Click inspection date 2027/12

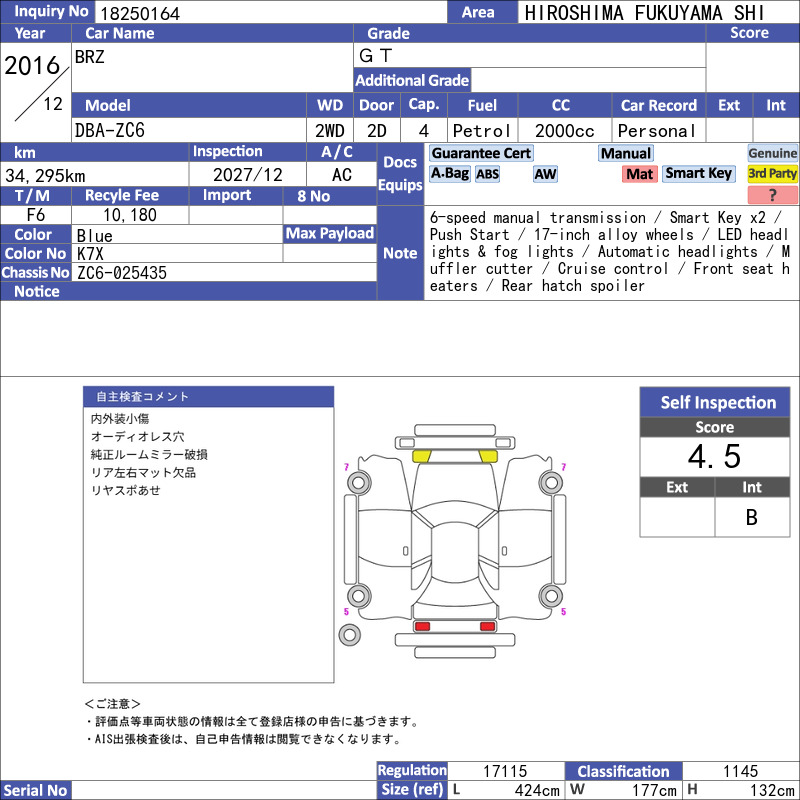click(x=247, y=175)
